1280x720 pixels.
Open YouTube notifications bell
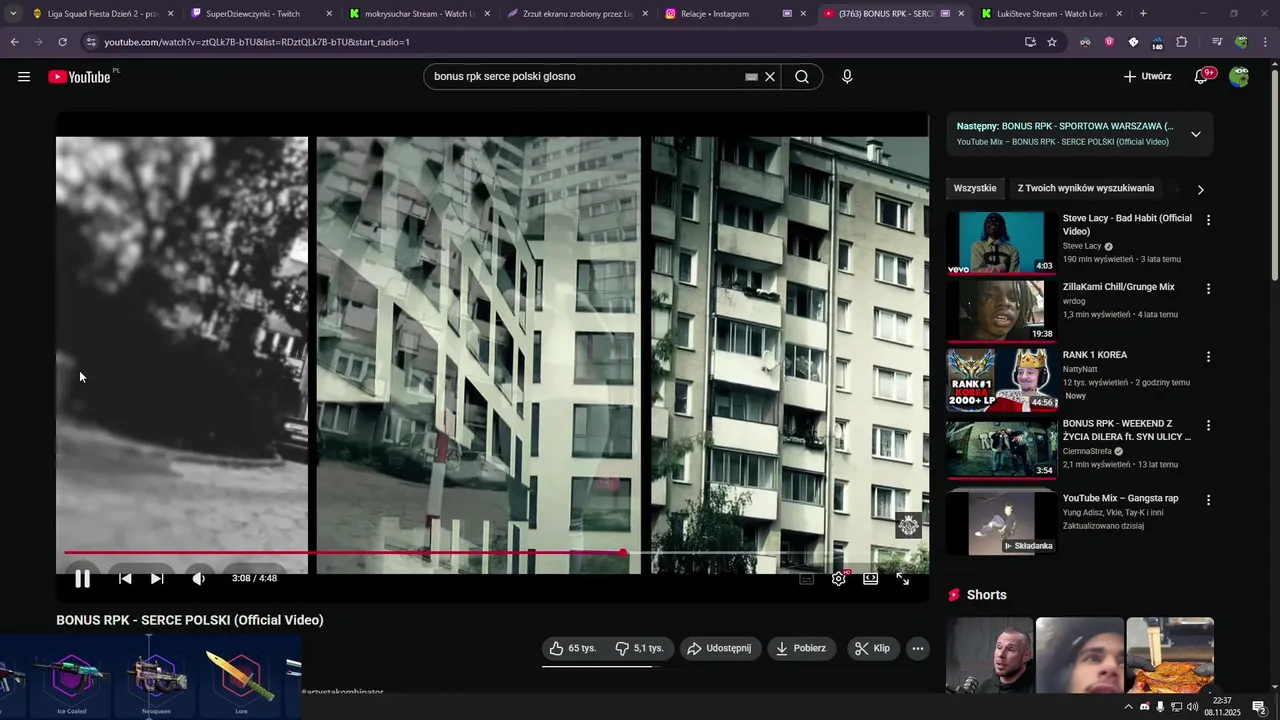1202,76
